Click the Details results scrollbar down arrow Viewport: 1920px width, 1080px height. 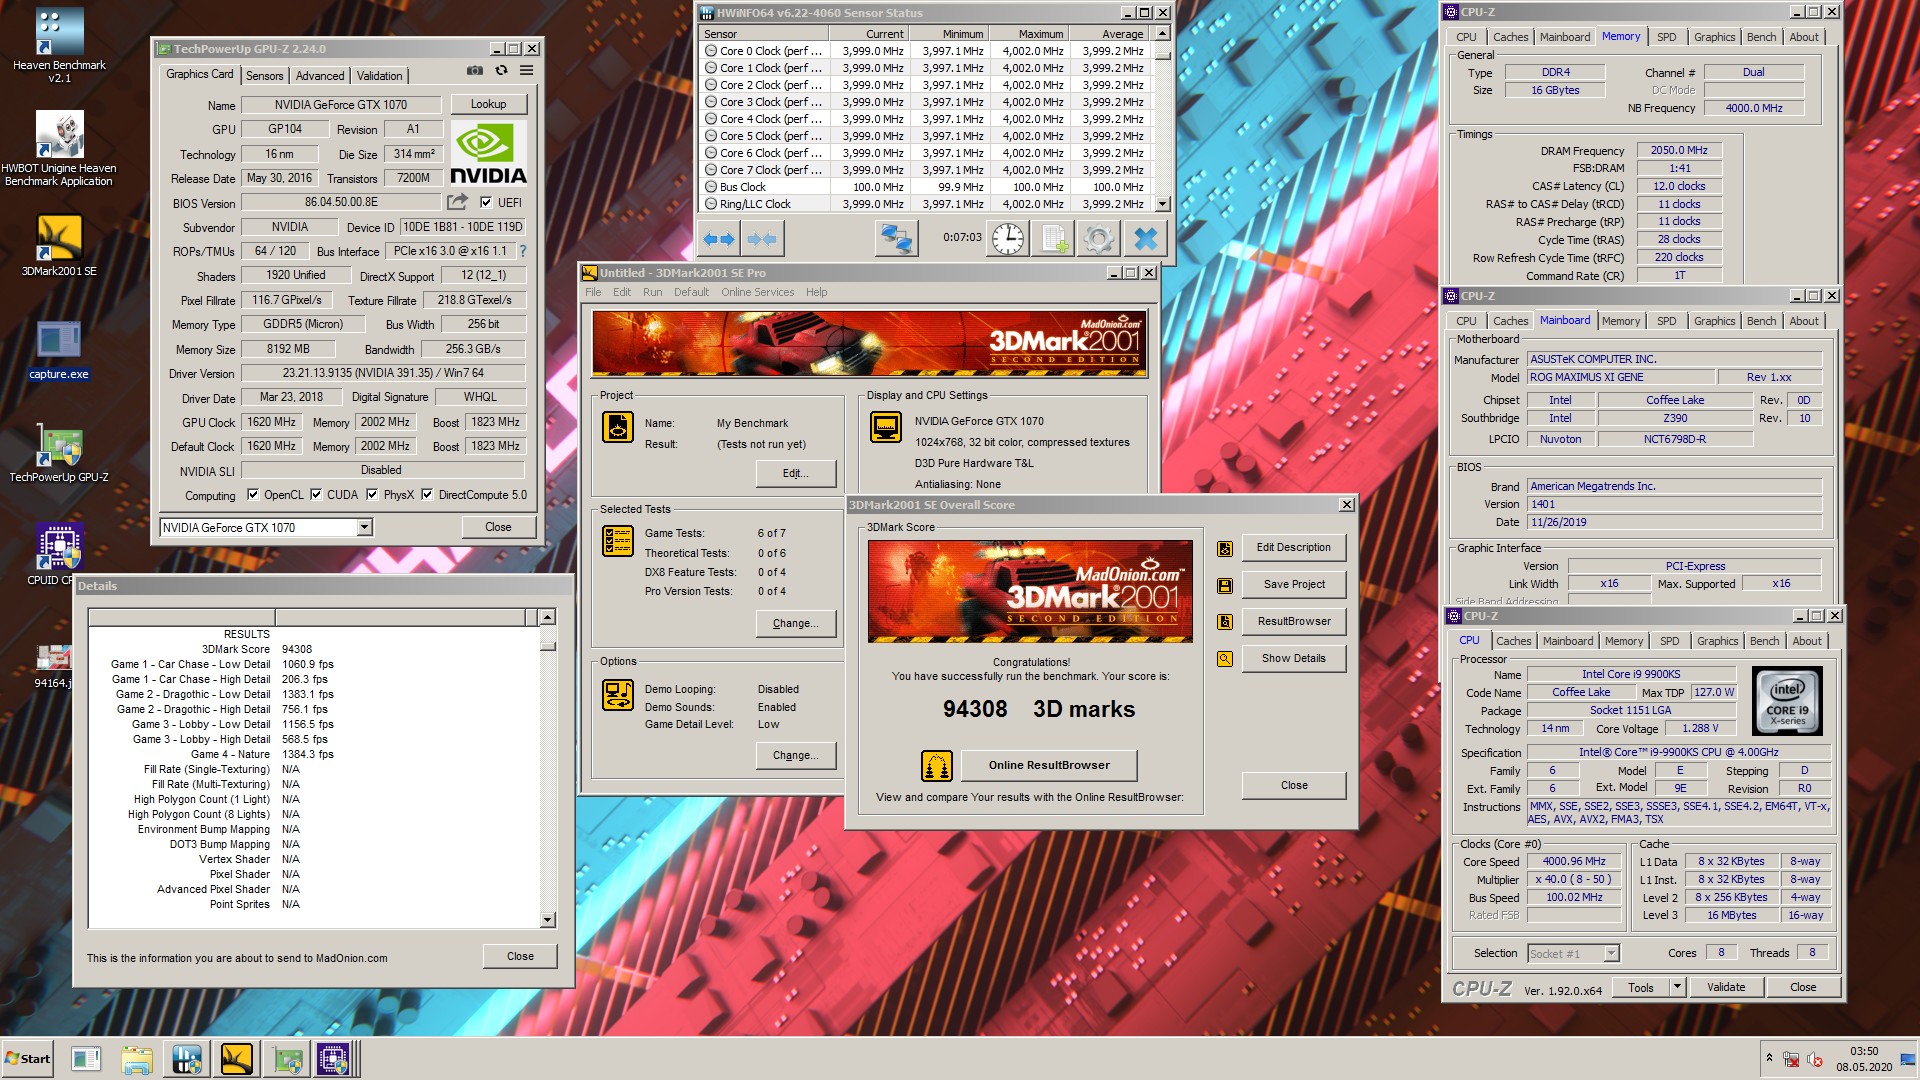coord(547,920)
